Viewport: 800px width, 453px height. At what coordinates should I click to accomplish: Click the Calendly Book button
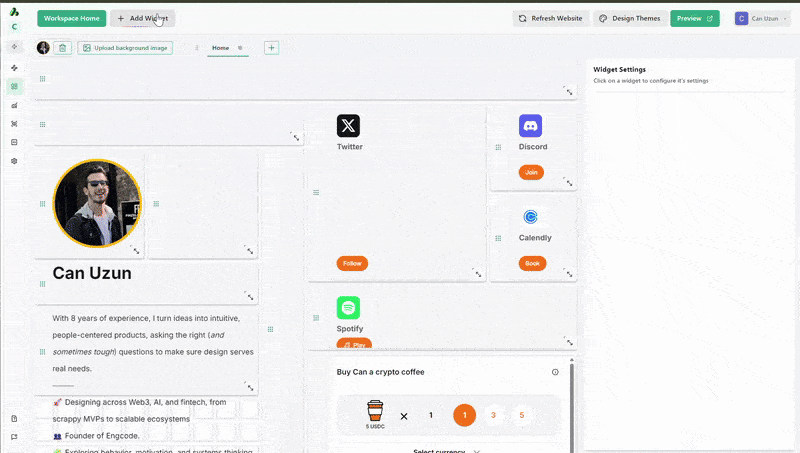(532, 263)
